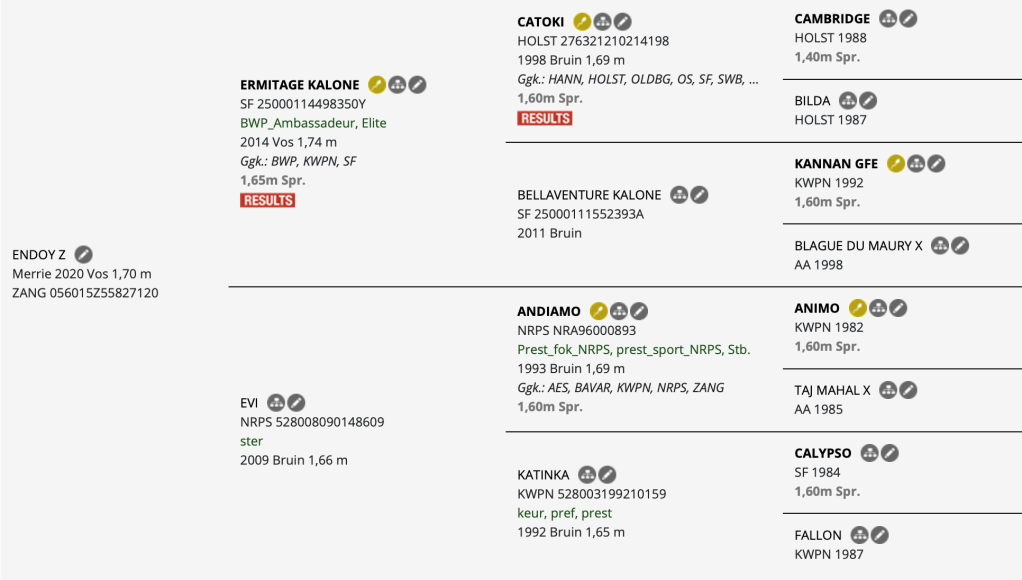Click the pencil edit icon beside Andiamo
1022x580 pixels.
pos(639,311)
